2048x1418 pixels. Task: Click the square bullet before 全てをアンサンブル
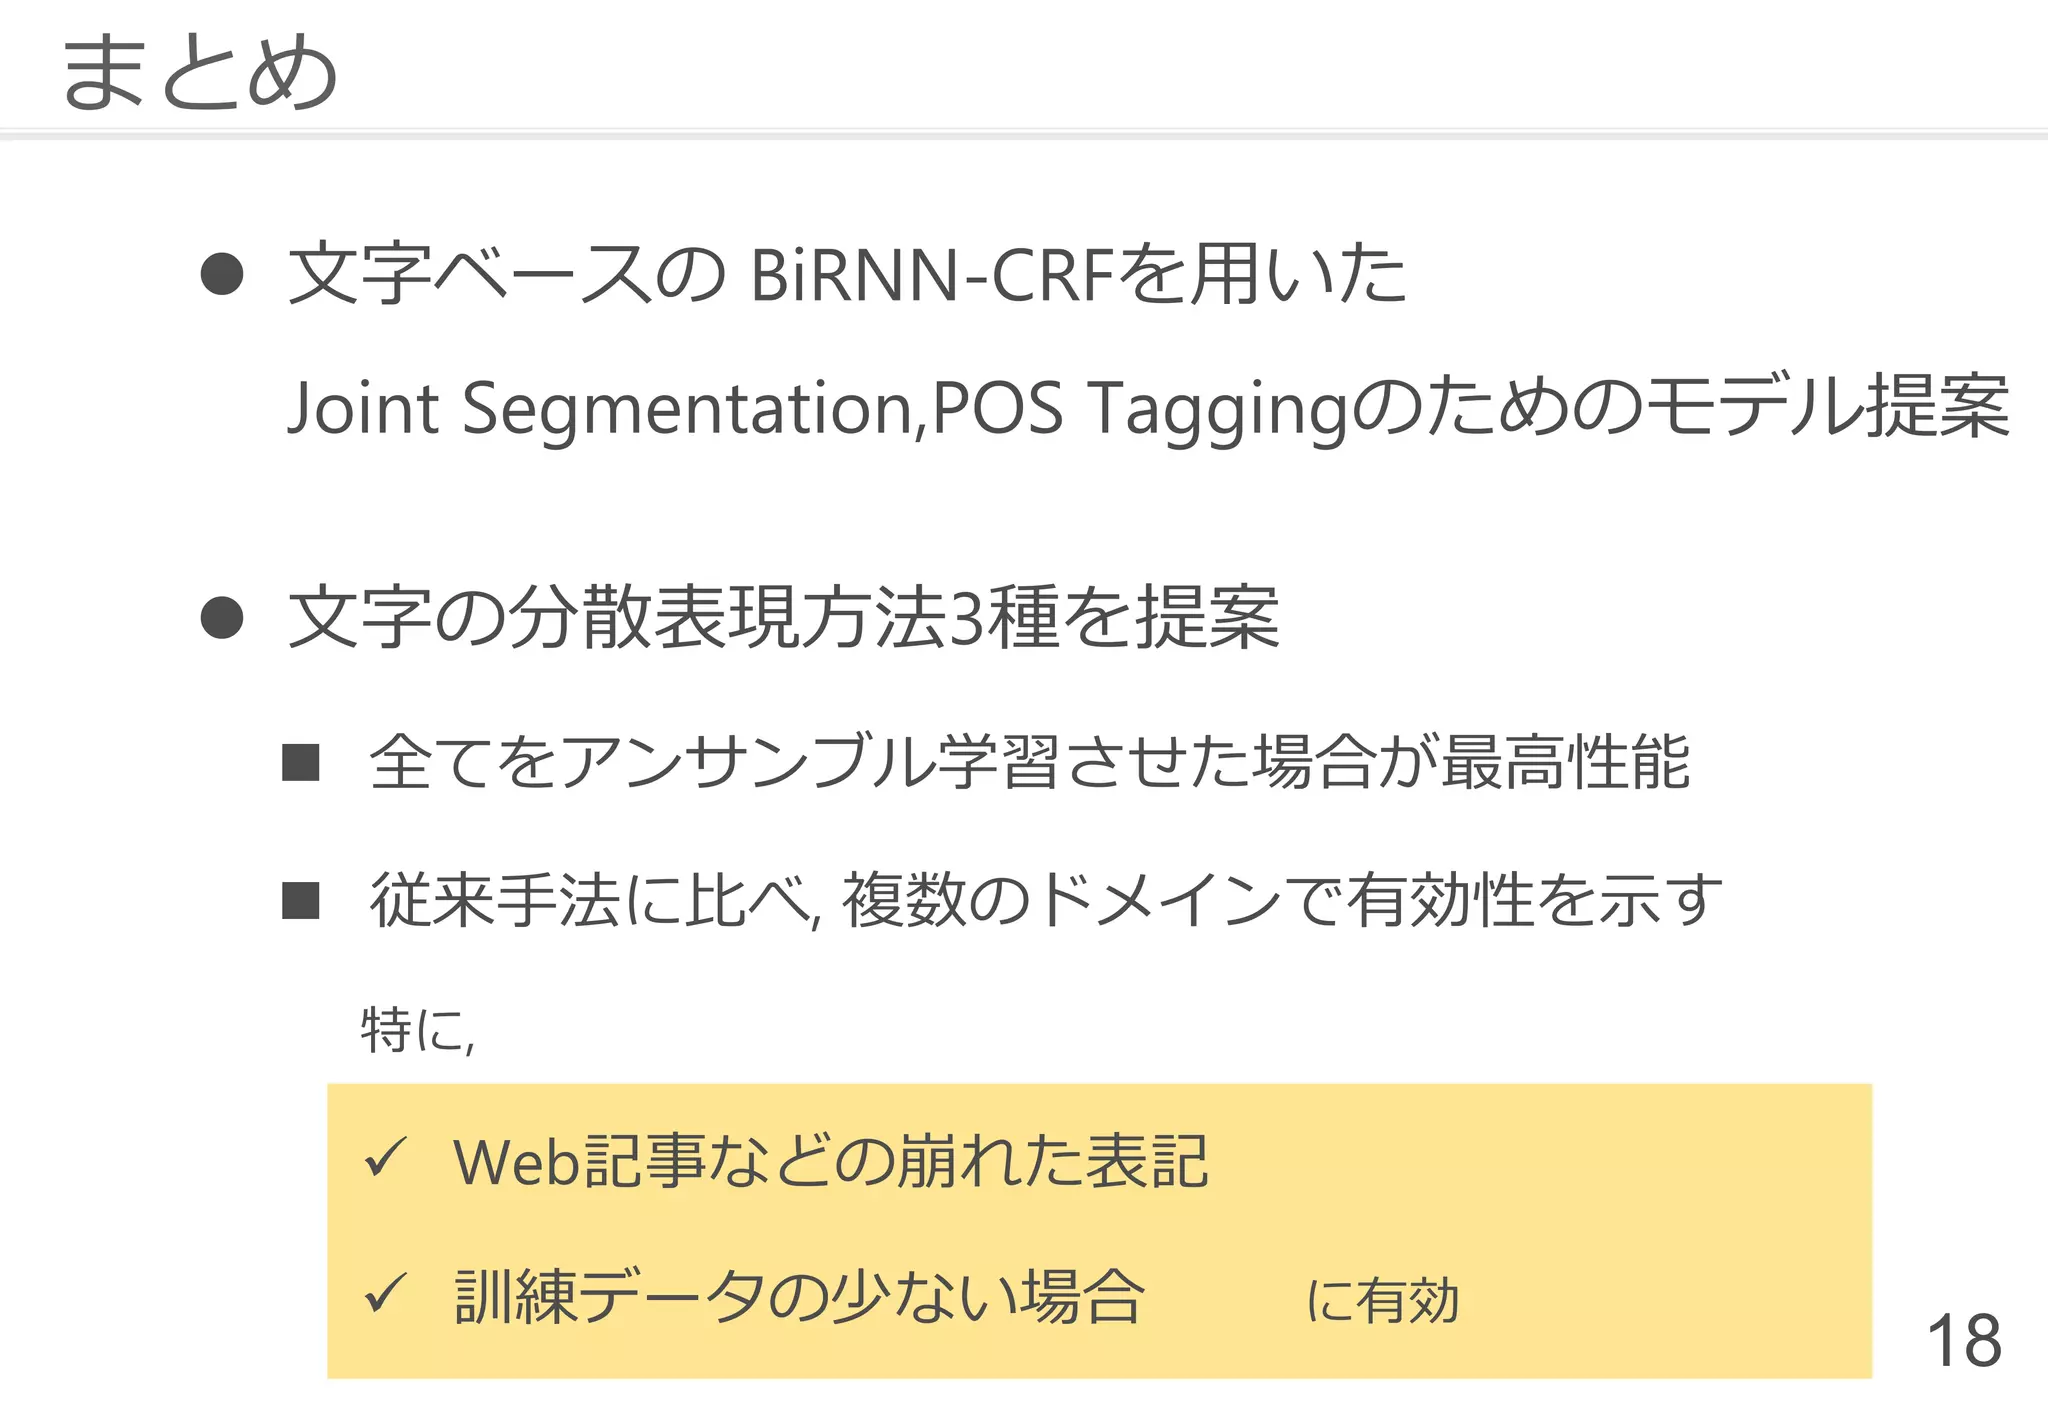coord(300,762)
